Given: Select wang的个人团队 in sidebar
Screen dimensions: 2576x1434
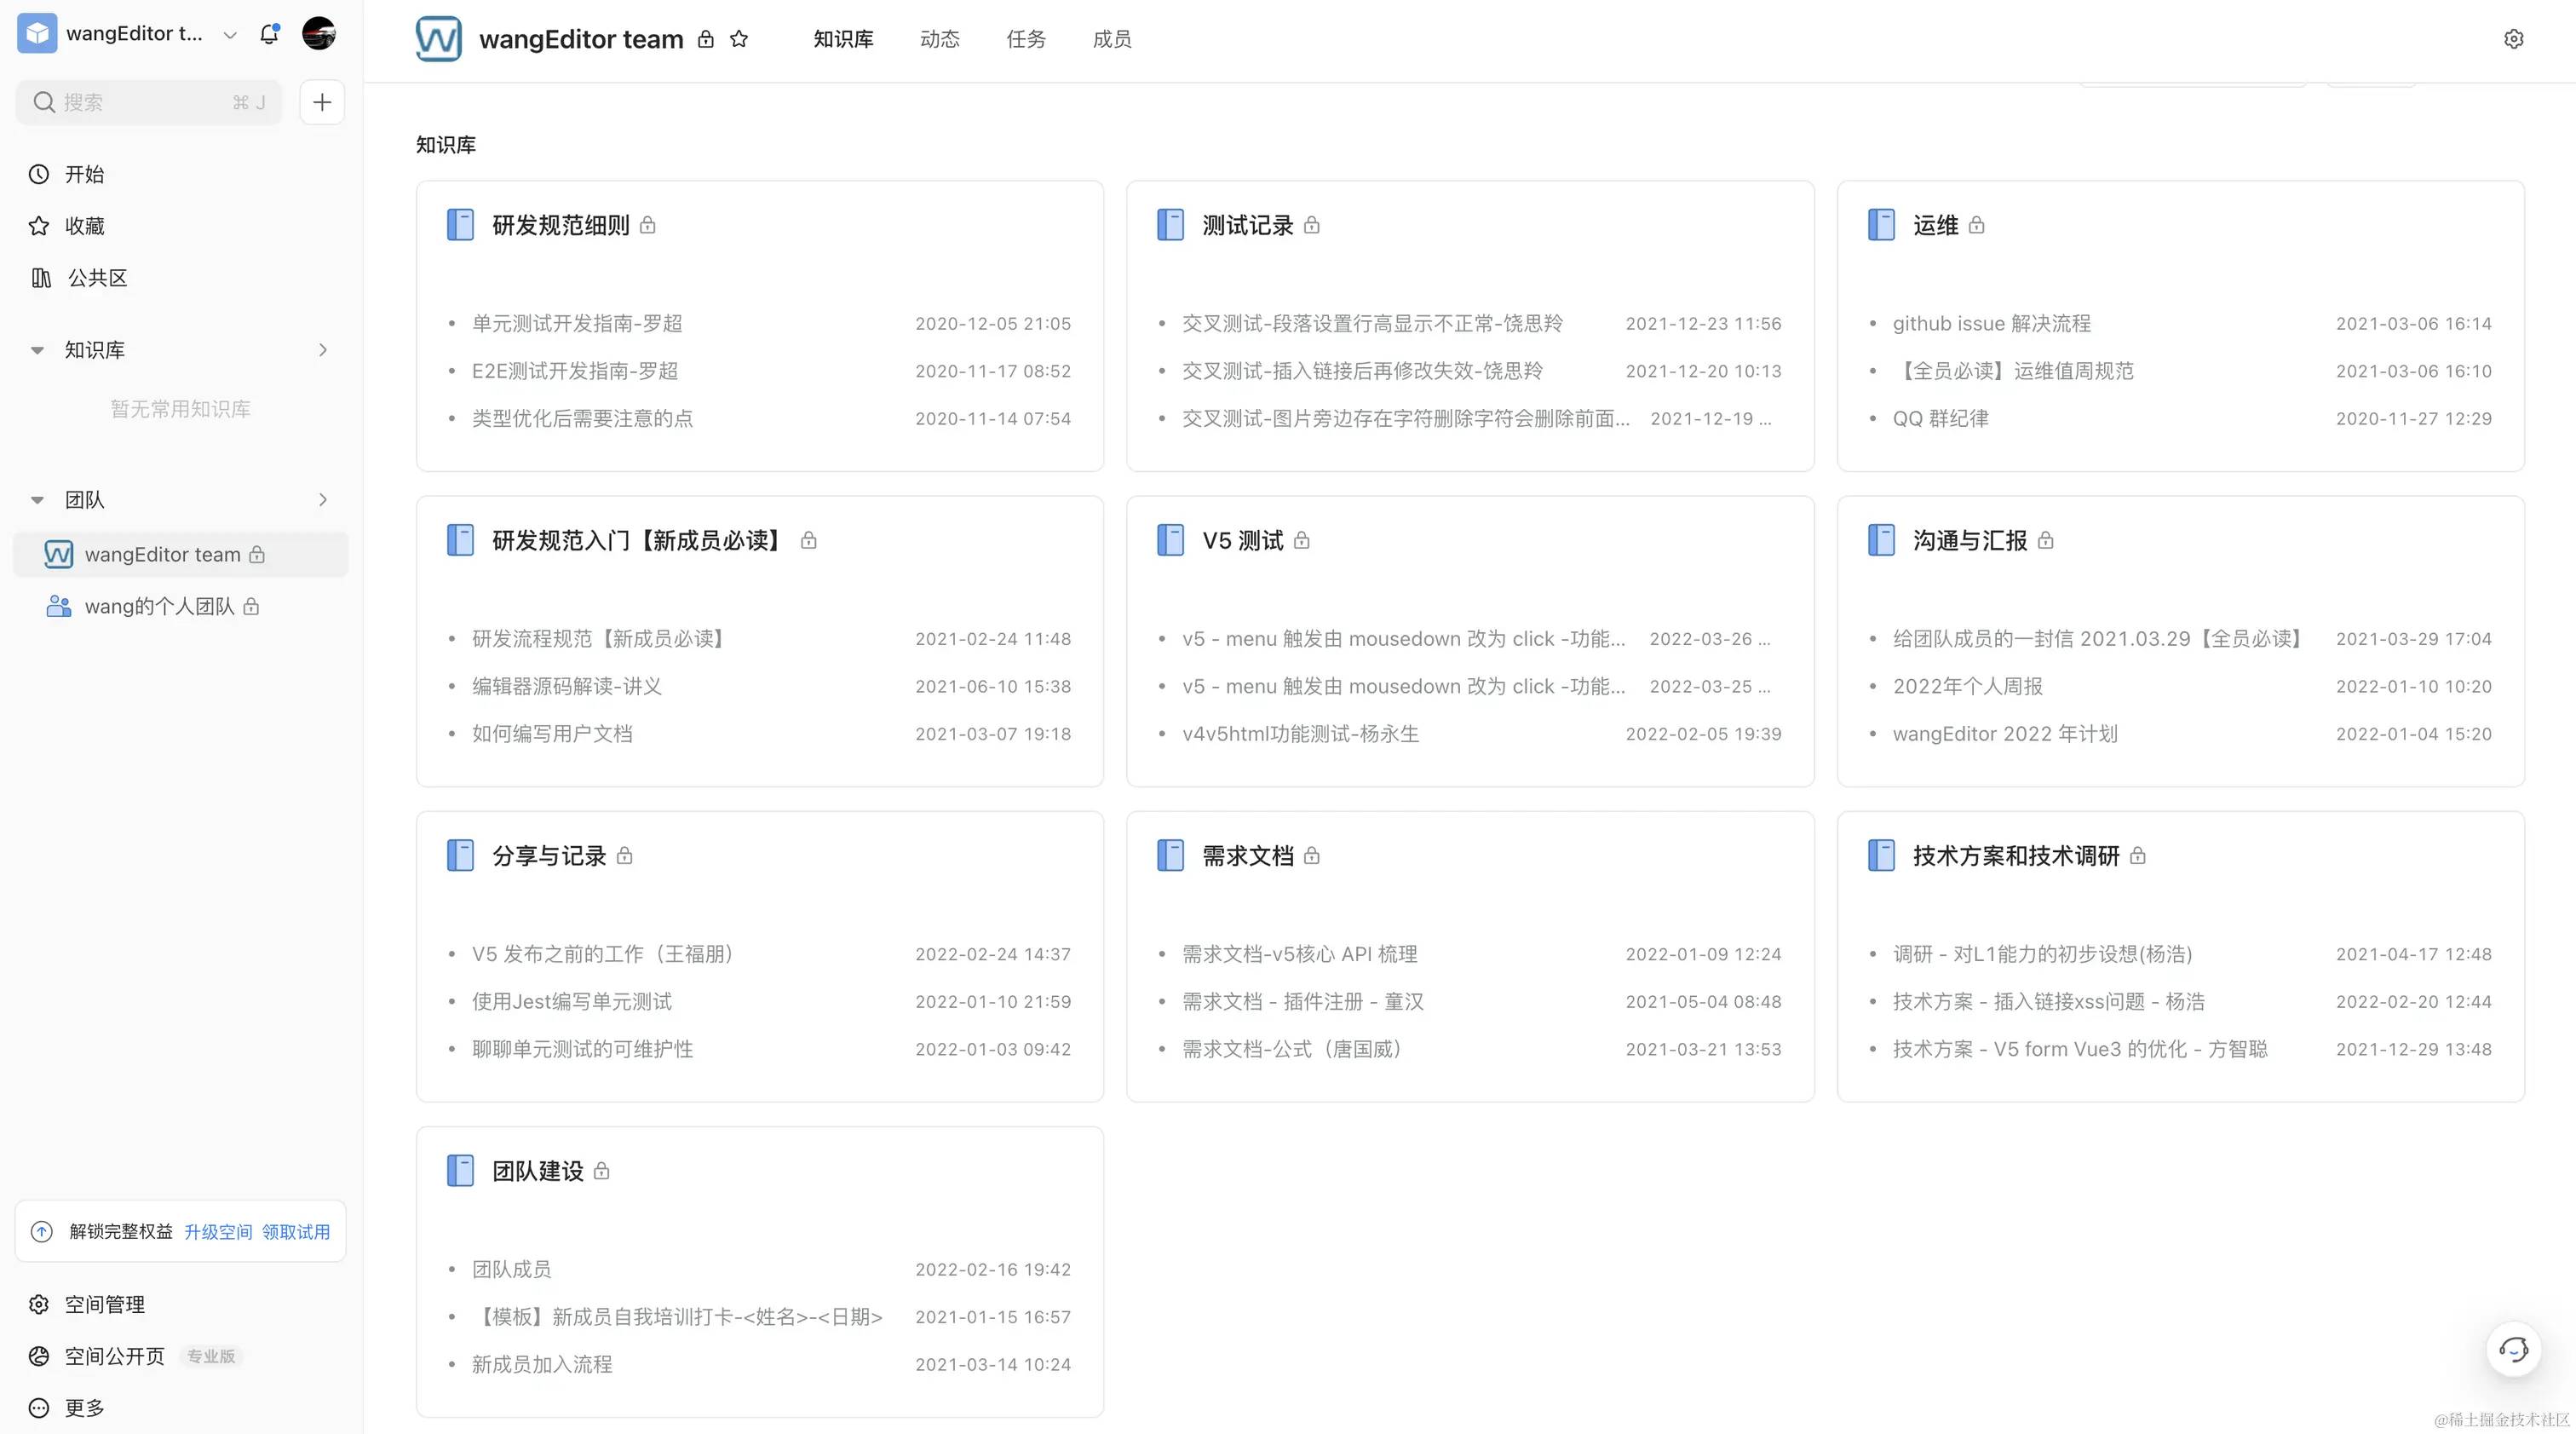Looking at the screenshot, I should [180, 606].
